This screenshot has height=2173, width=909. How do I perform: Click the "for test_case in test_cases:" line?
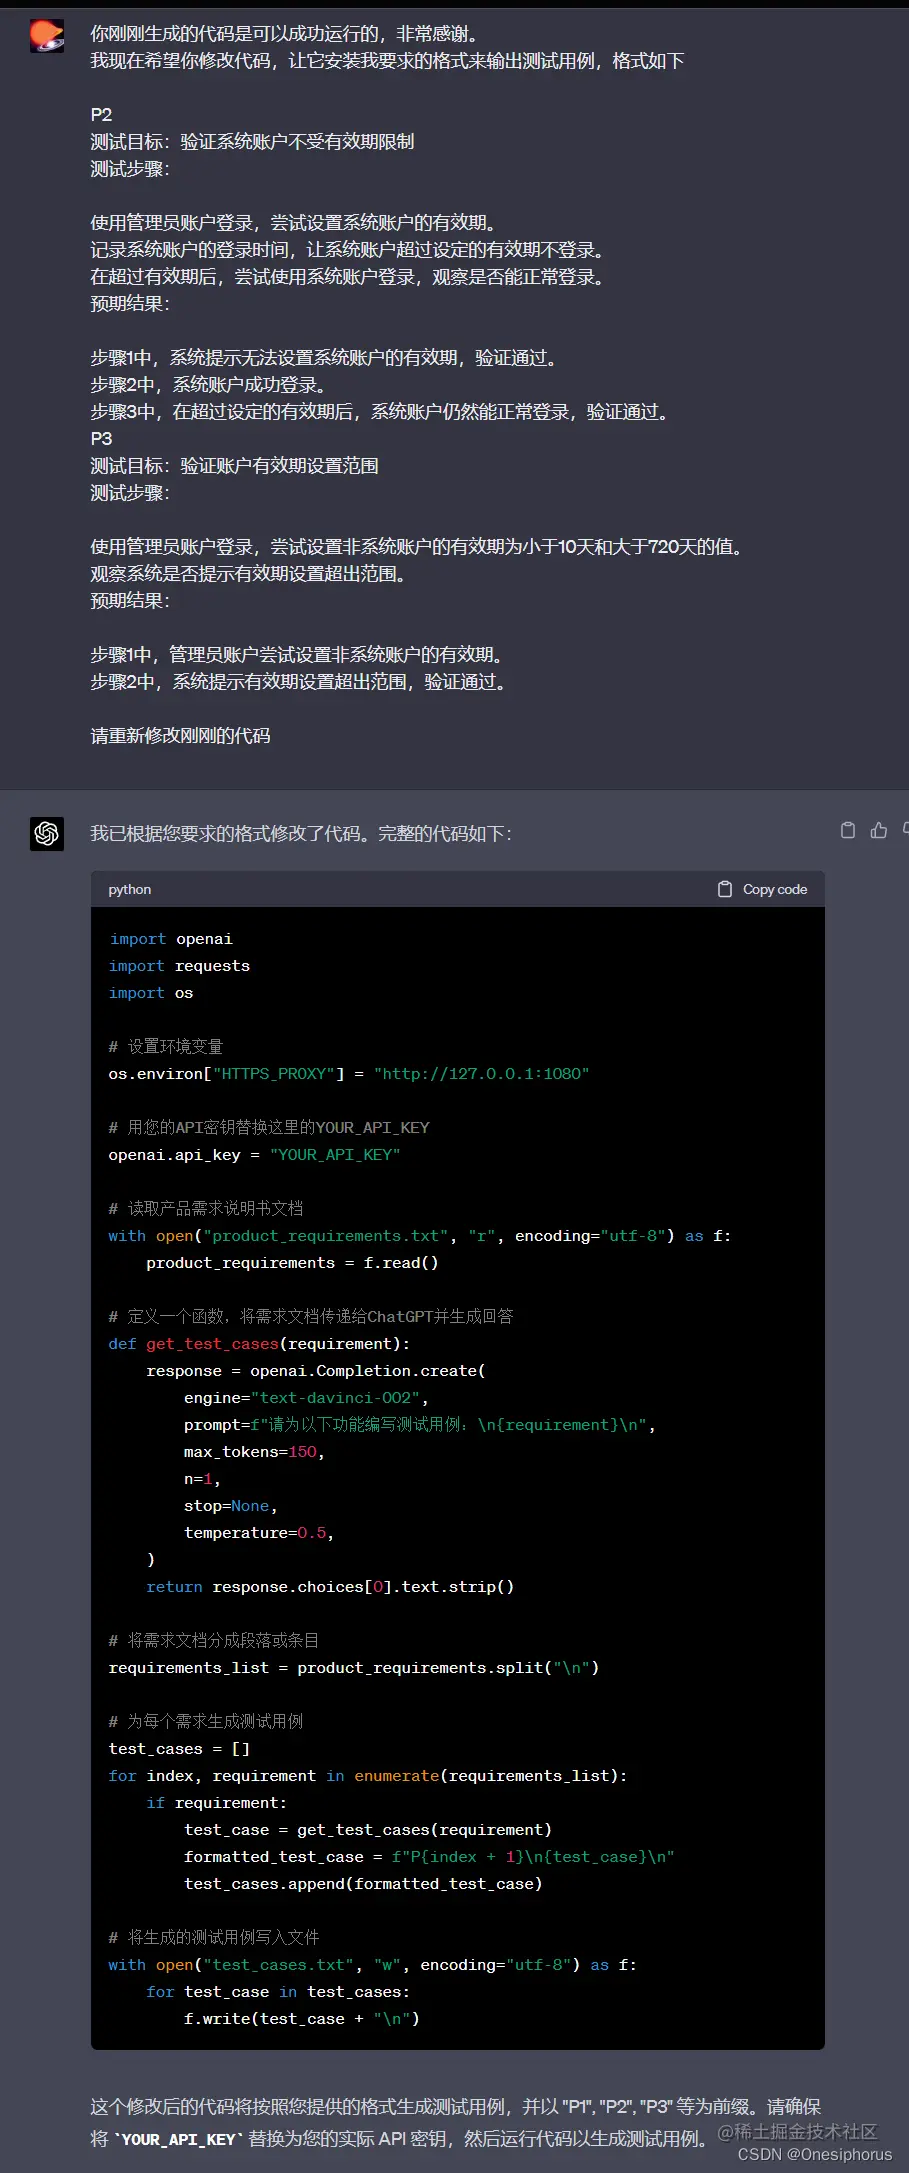(278, 1991)
